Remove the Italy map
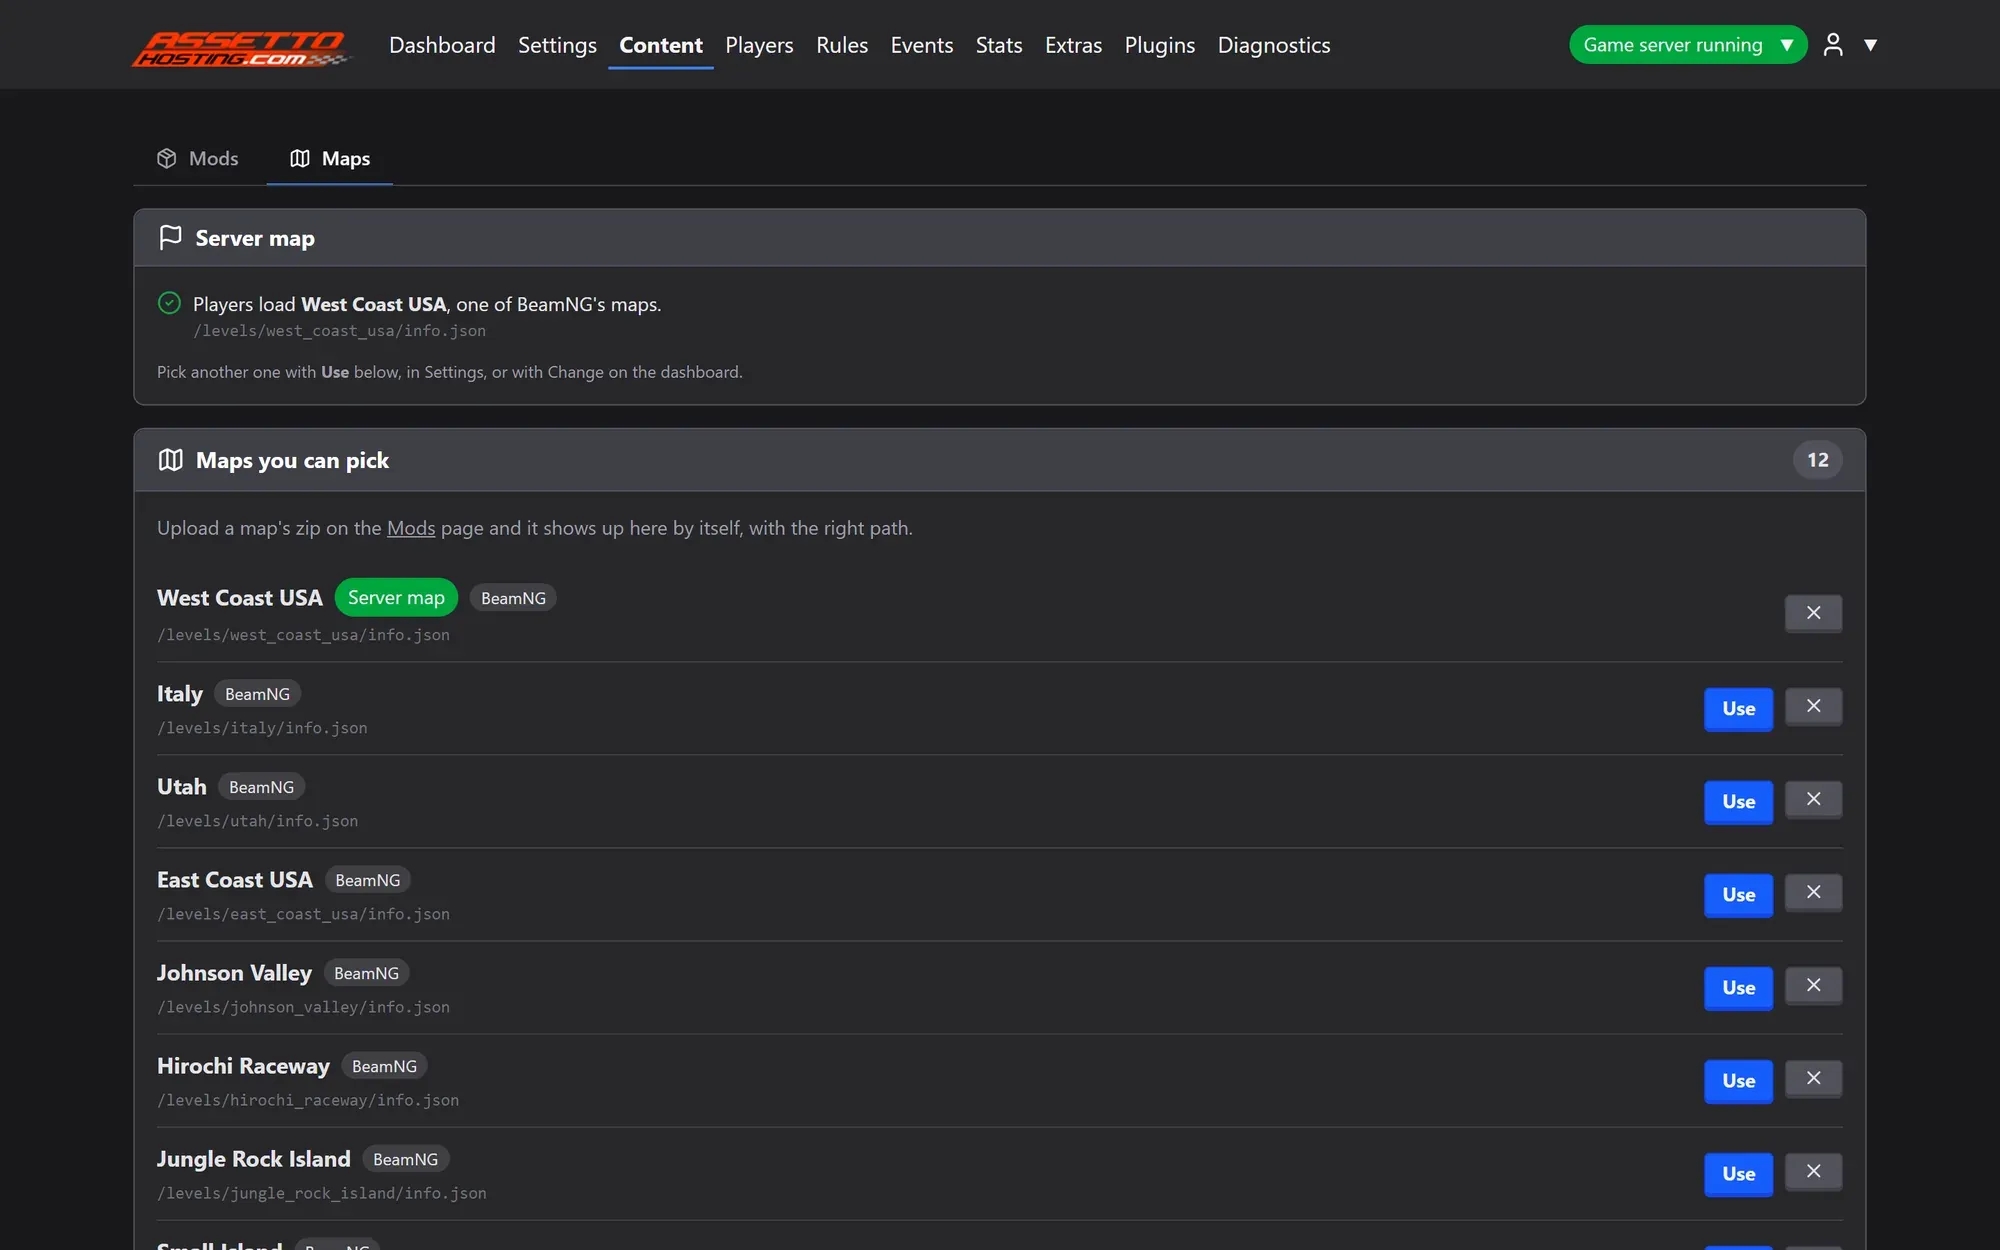This screenshot has width=2000, height=1250. 1813,706
